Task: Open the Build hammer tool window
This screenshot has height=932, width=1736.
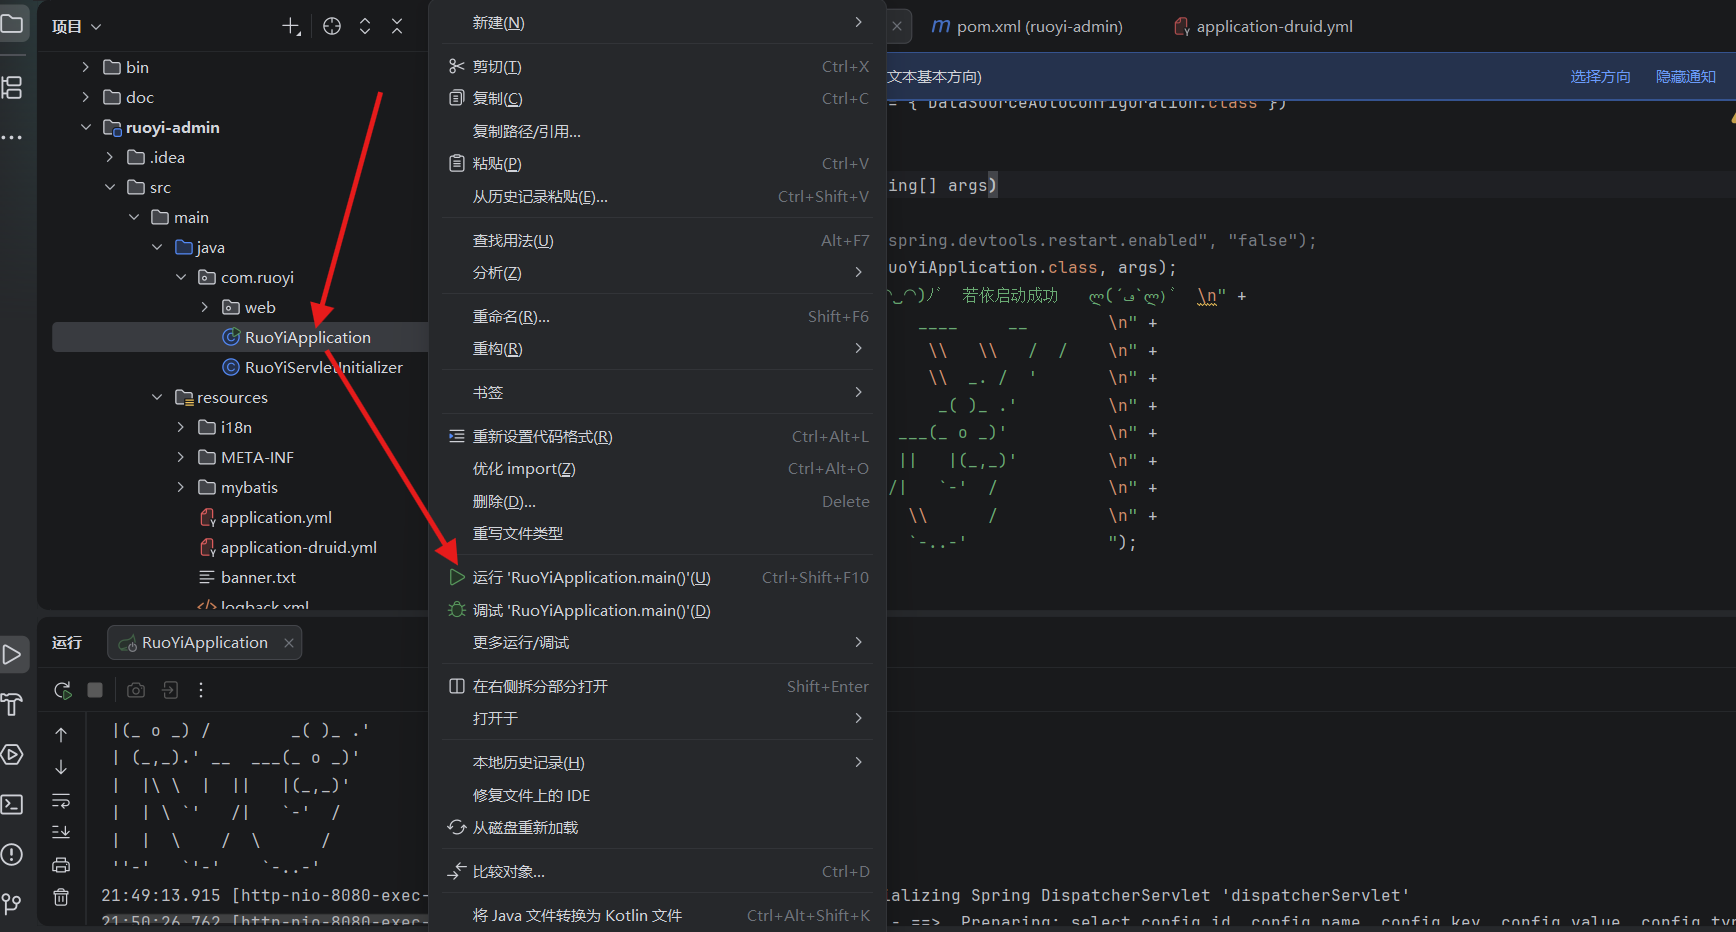Action: click(12, 705)
